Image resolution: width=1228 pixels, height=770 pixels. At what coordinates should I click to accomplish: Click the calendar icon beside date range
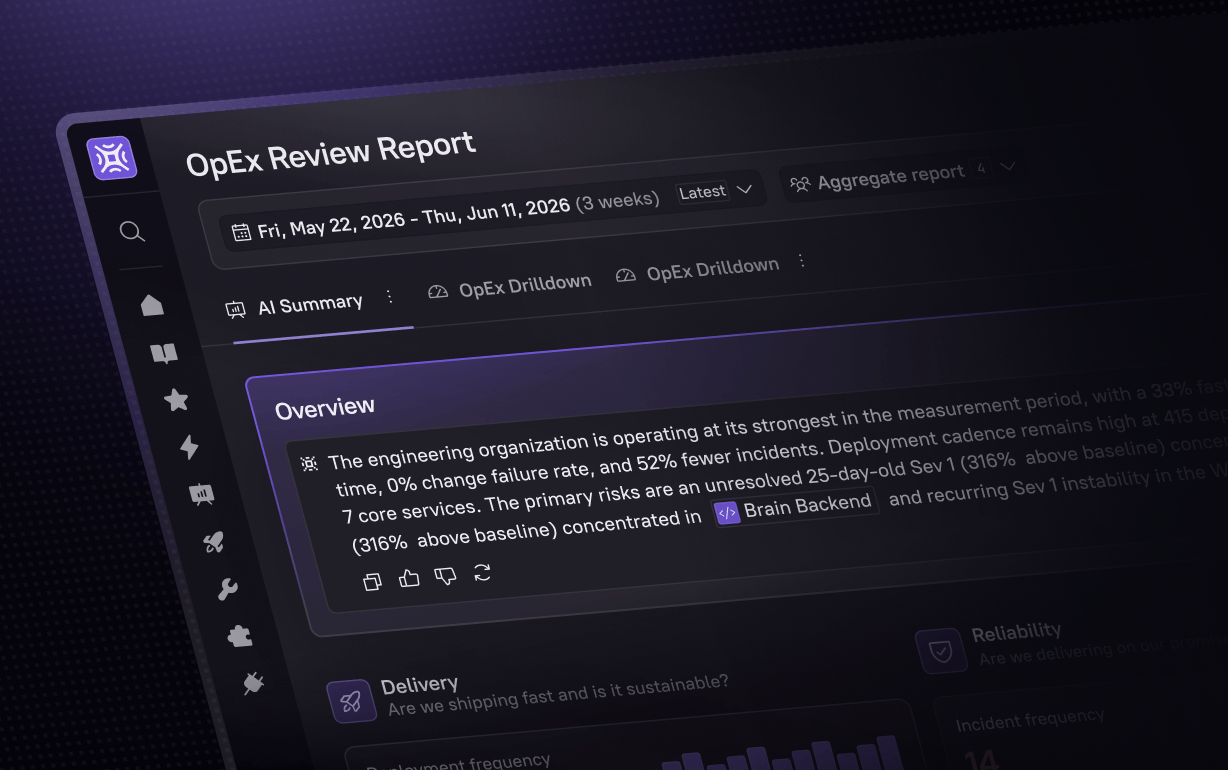(241, 232)
